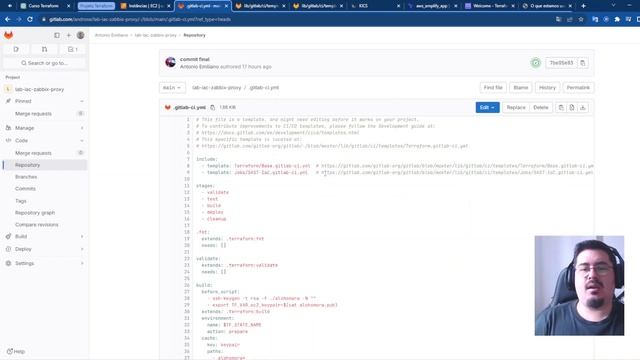640x360 pixels.
Task: Click the Replace button
Action: tap(516, 107)
